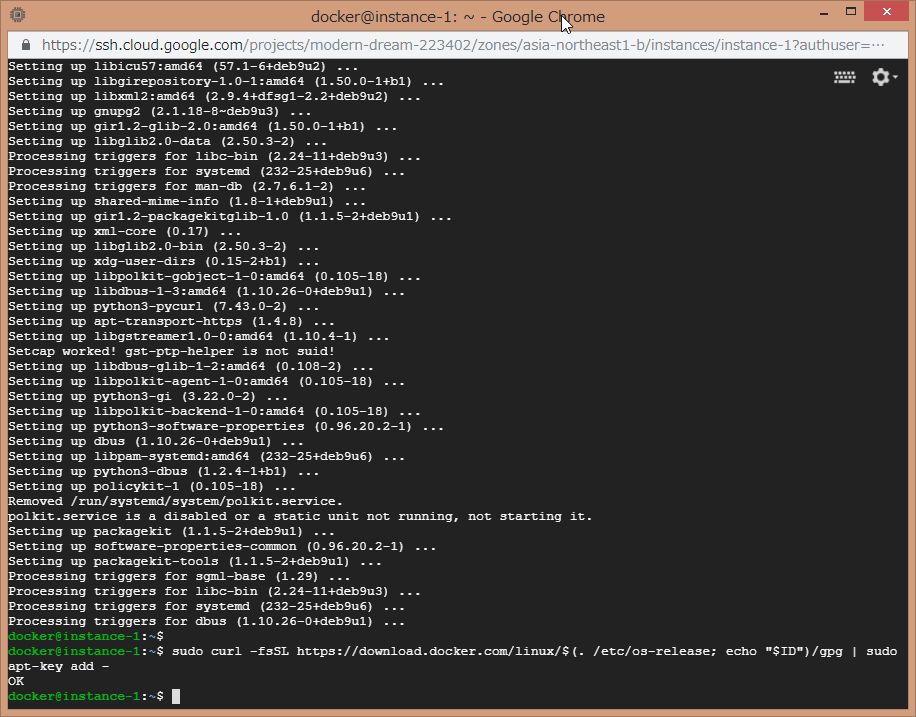Screen dimensions: 916x717
Task: Click 'sudo curl -fsSL' command text
Action: coord(230,652)
